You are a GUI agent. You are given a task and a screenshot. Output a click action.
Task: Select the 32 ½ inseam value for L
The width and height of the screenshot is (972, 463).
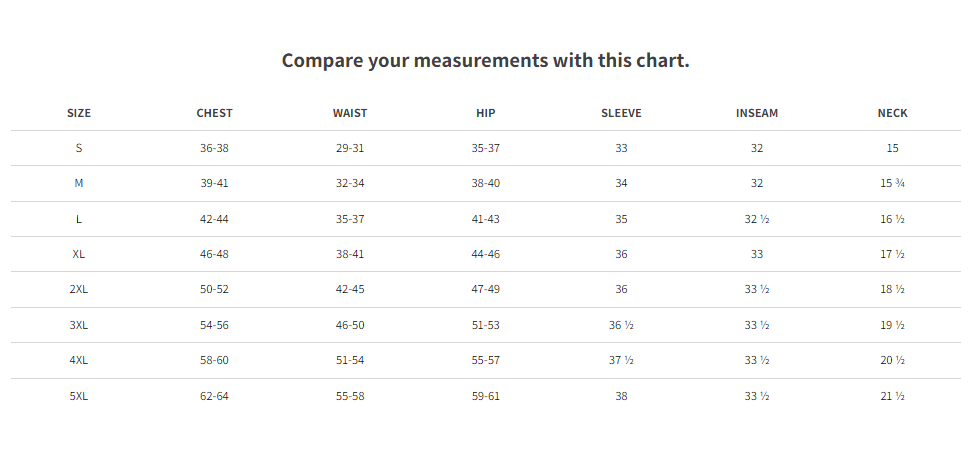click(x=757, y=219)
